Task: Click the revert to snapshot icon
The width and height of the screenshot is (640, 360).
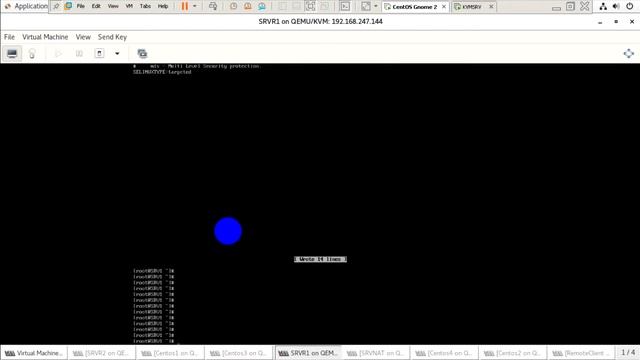Action: 248,6
